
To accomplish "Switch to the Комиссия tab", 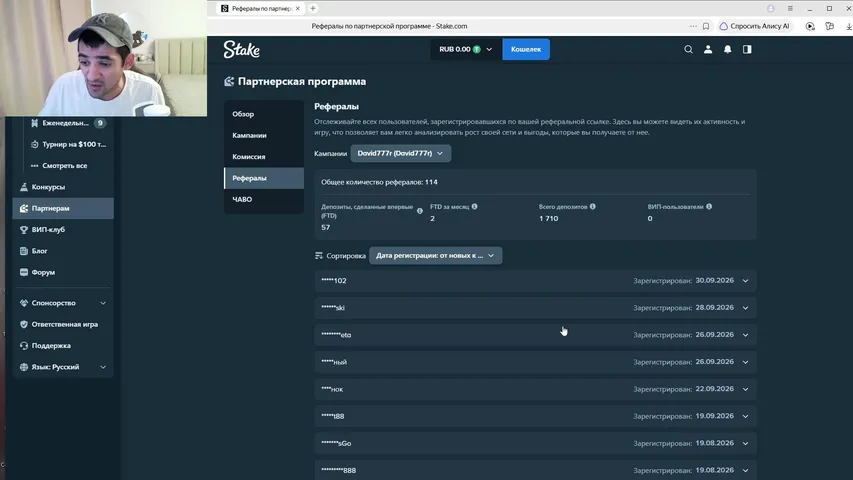I will pos(264,157).
